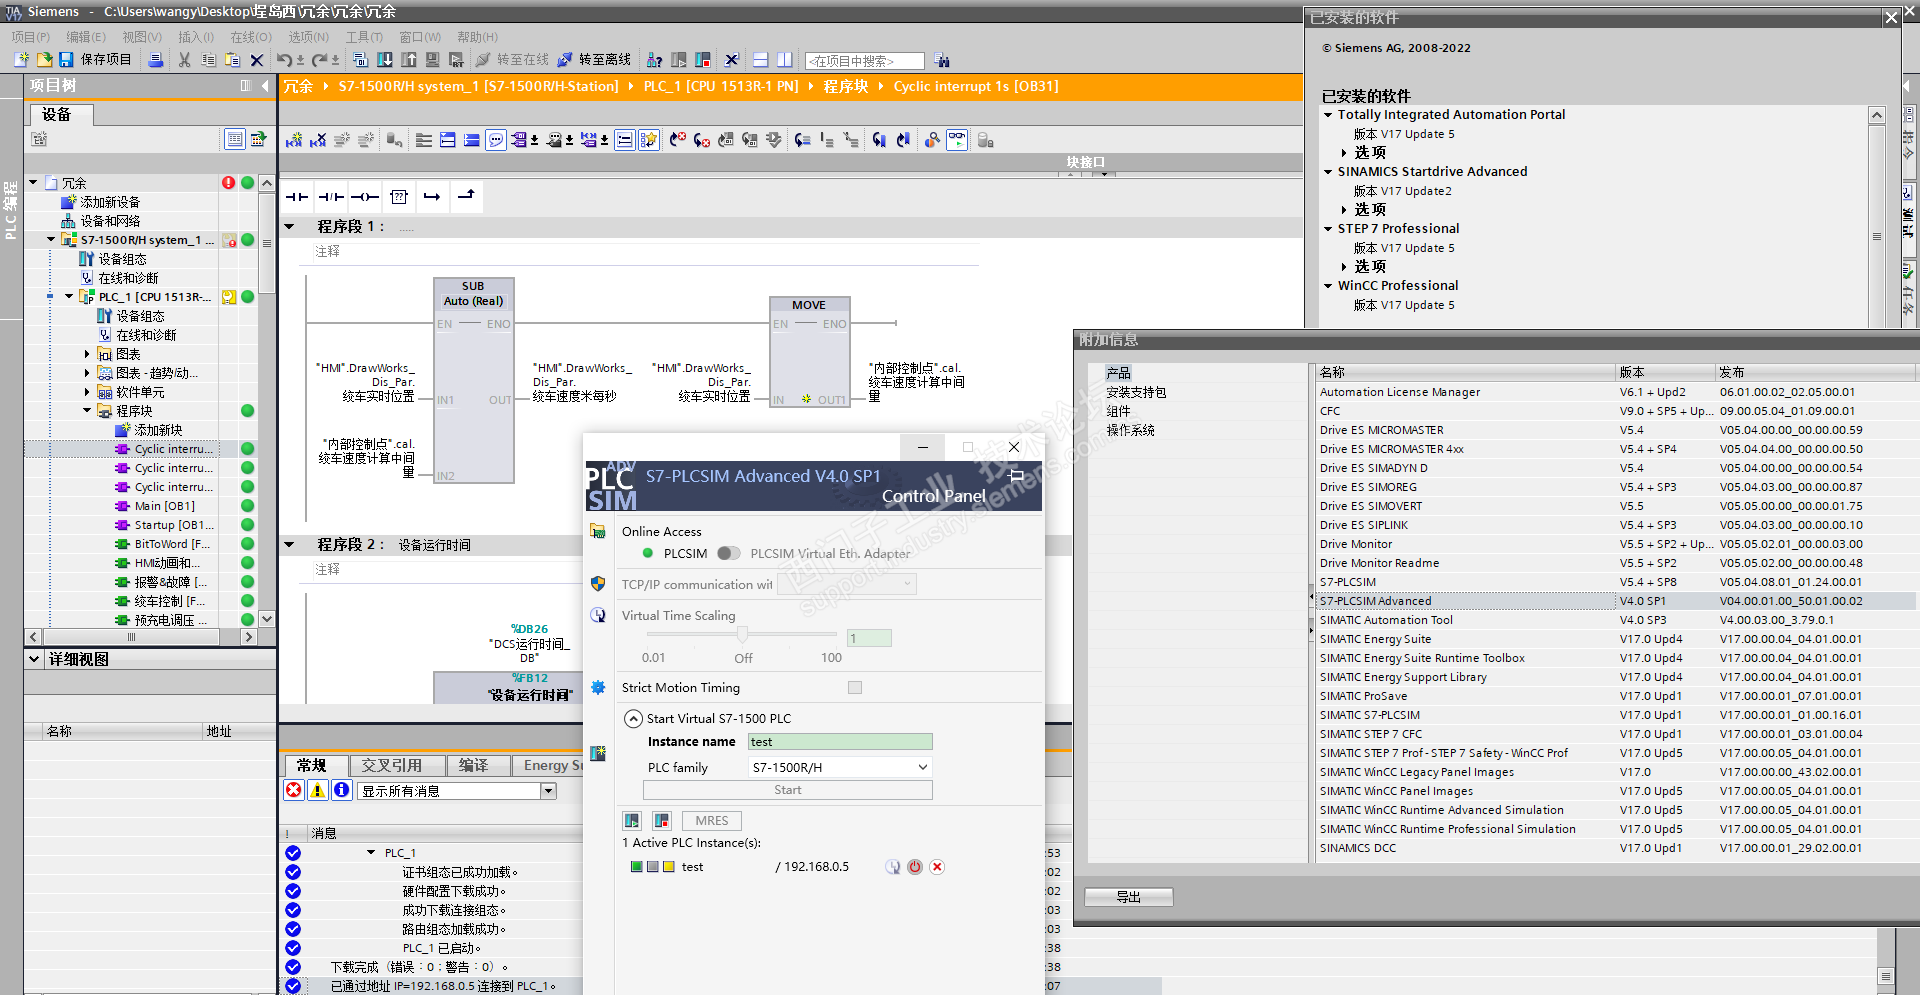Undo the last action

point(284,60)
